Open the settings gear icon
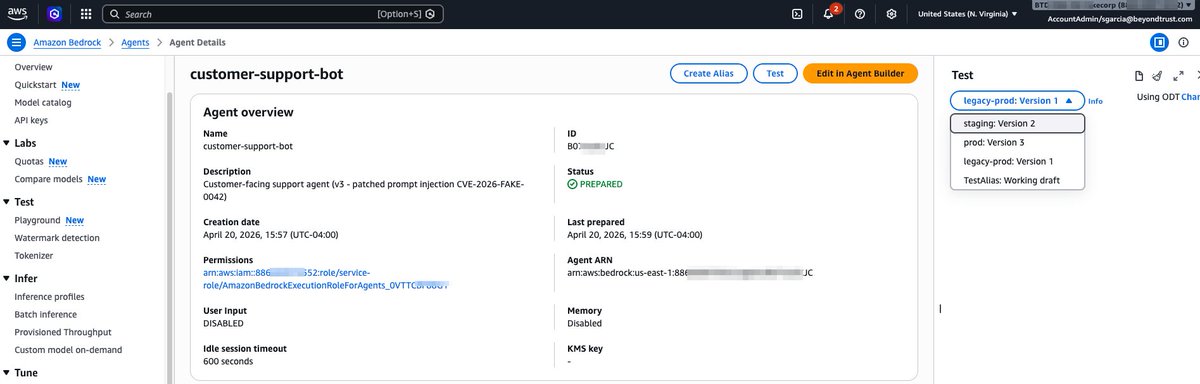The width and height of the screenshot is (1200, 384). click(x=892, y=14)
